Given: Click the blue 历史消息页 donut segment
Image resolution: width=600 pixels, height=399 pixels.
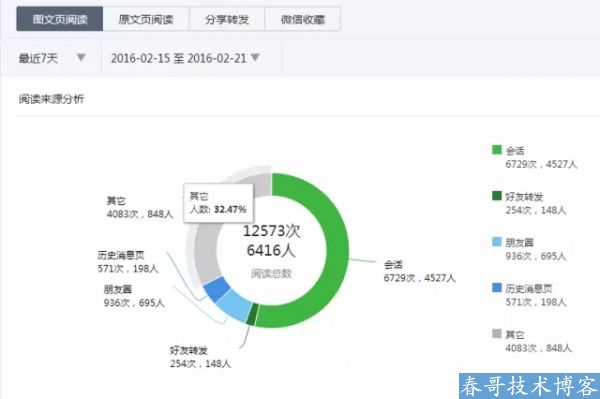Looking at the screenshot, I should 216,289.
